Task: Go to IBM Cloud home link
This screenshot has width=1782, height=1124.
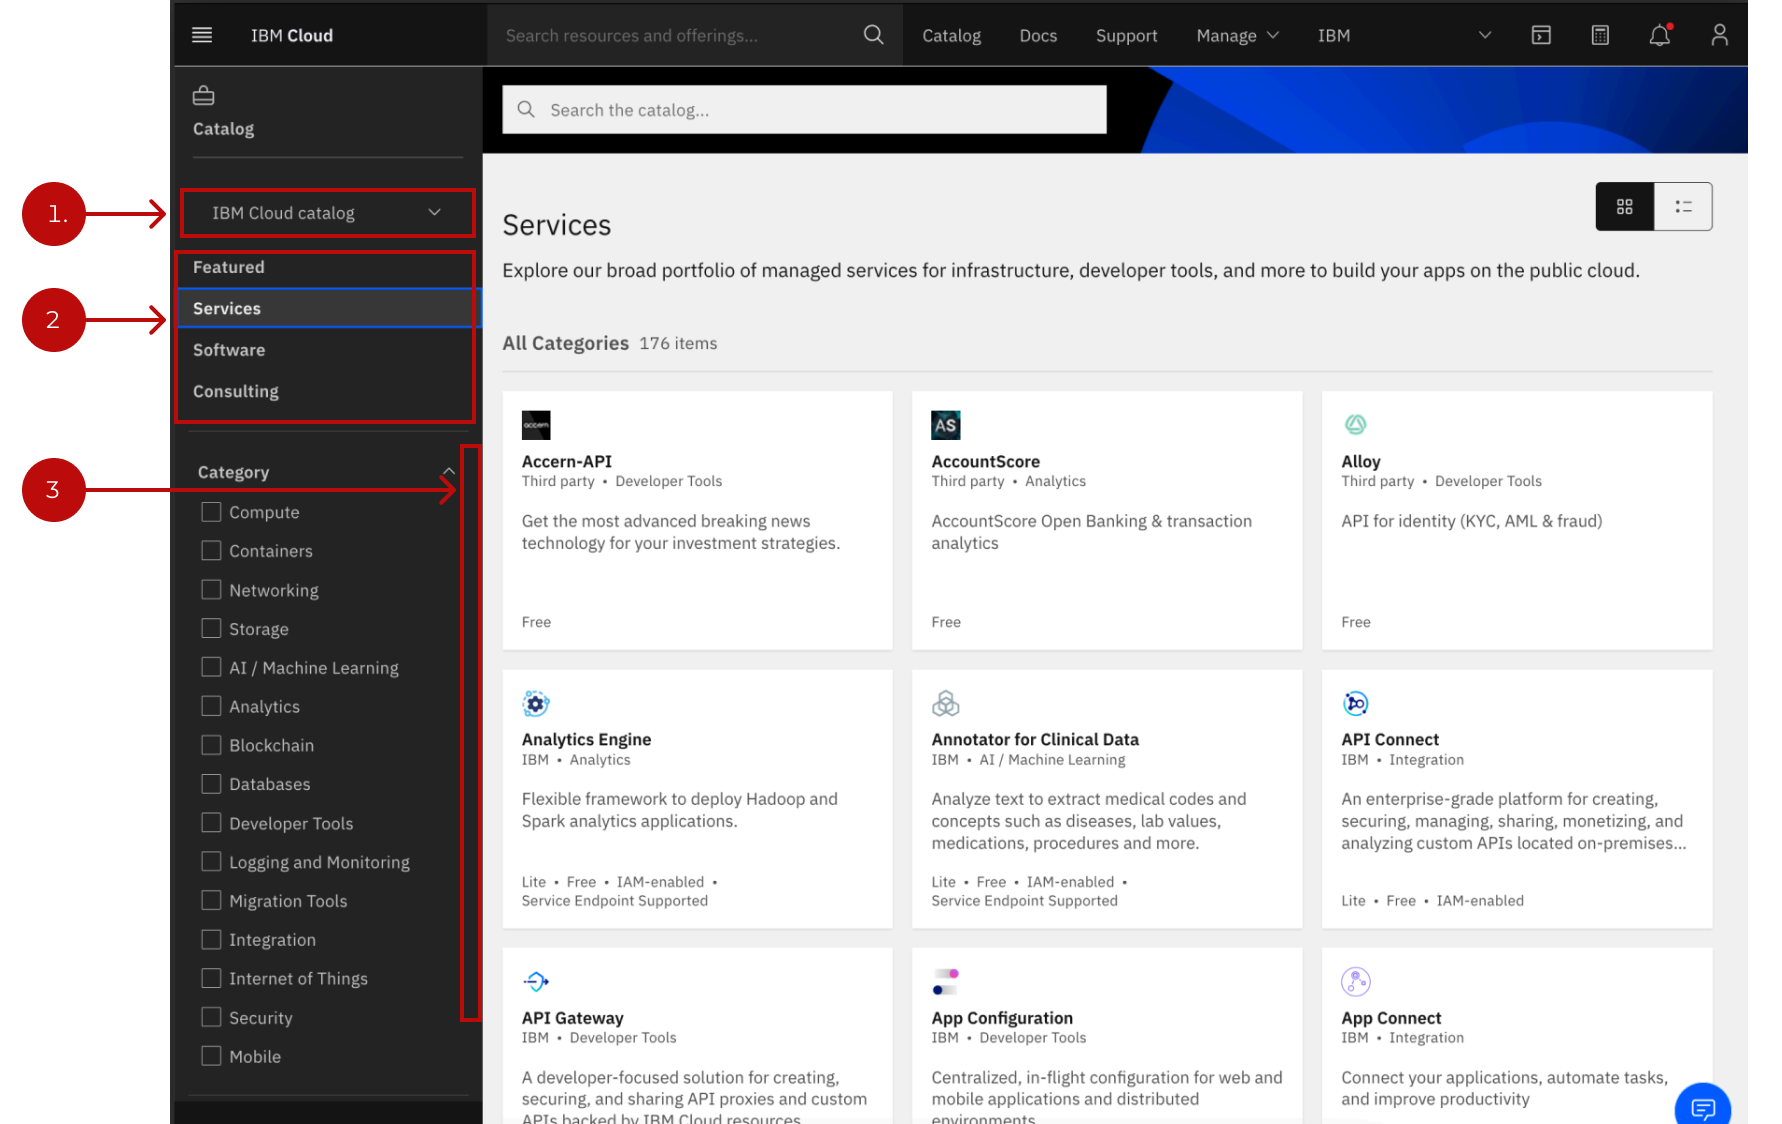Action: click(292, 35)
